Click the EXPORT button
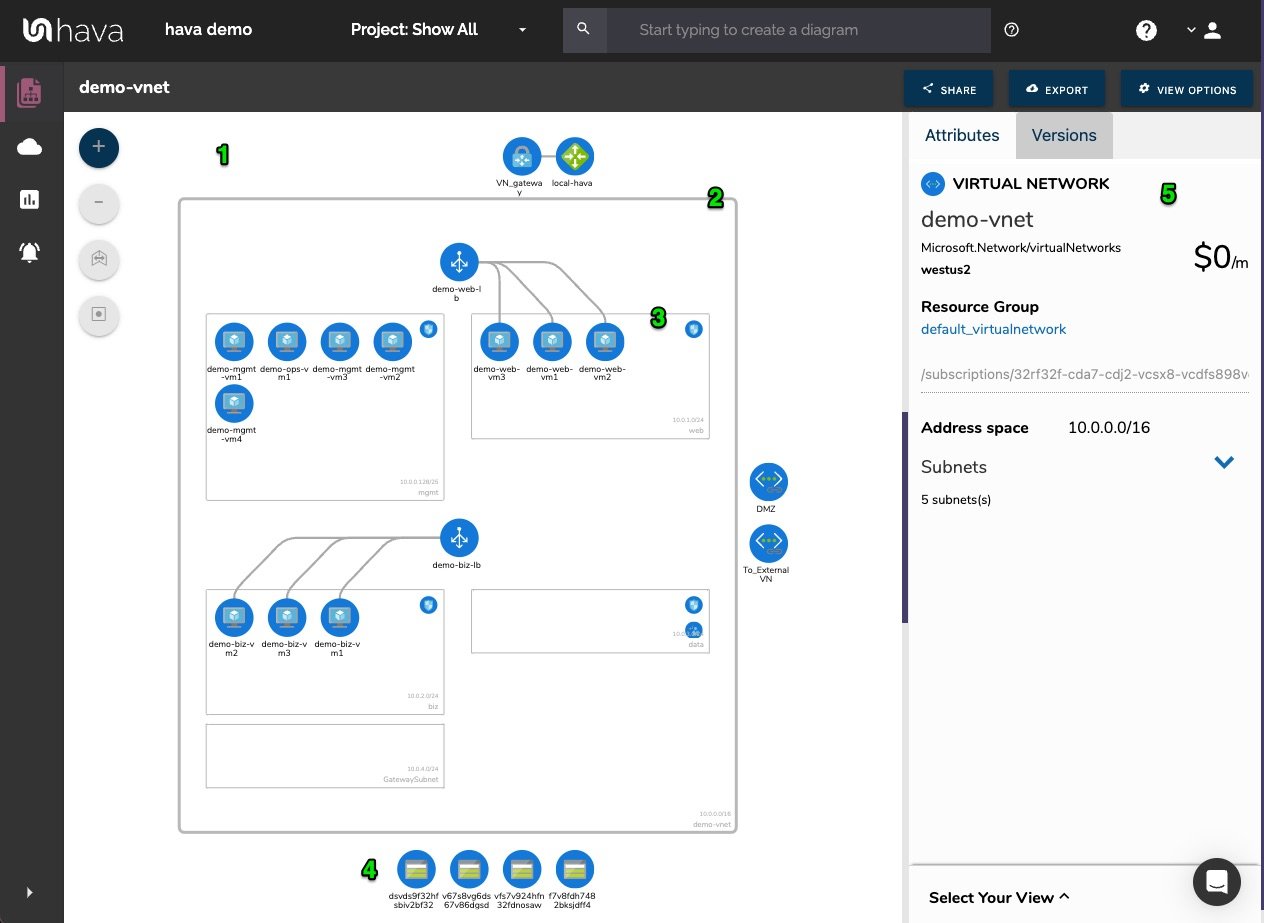1264x923 pixels. (1056, 89)
